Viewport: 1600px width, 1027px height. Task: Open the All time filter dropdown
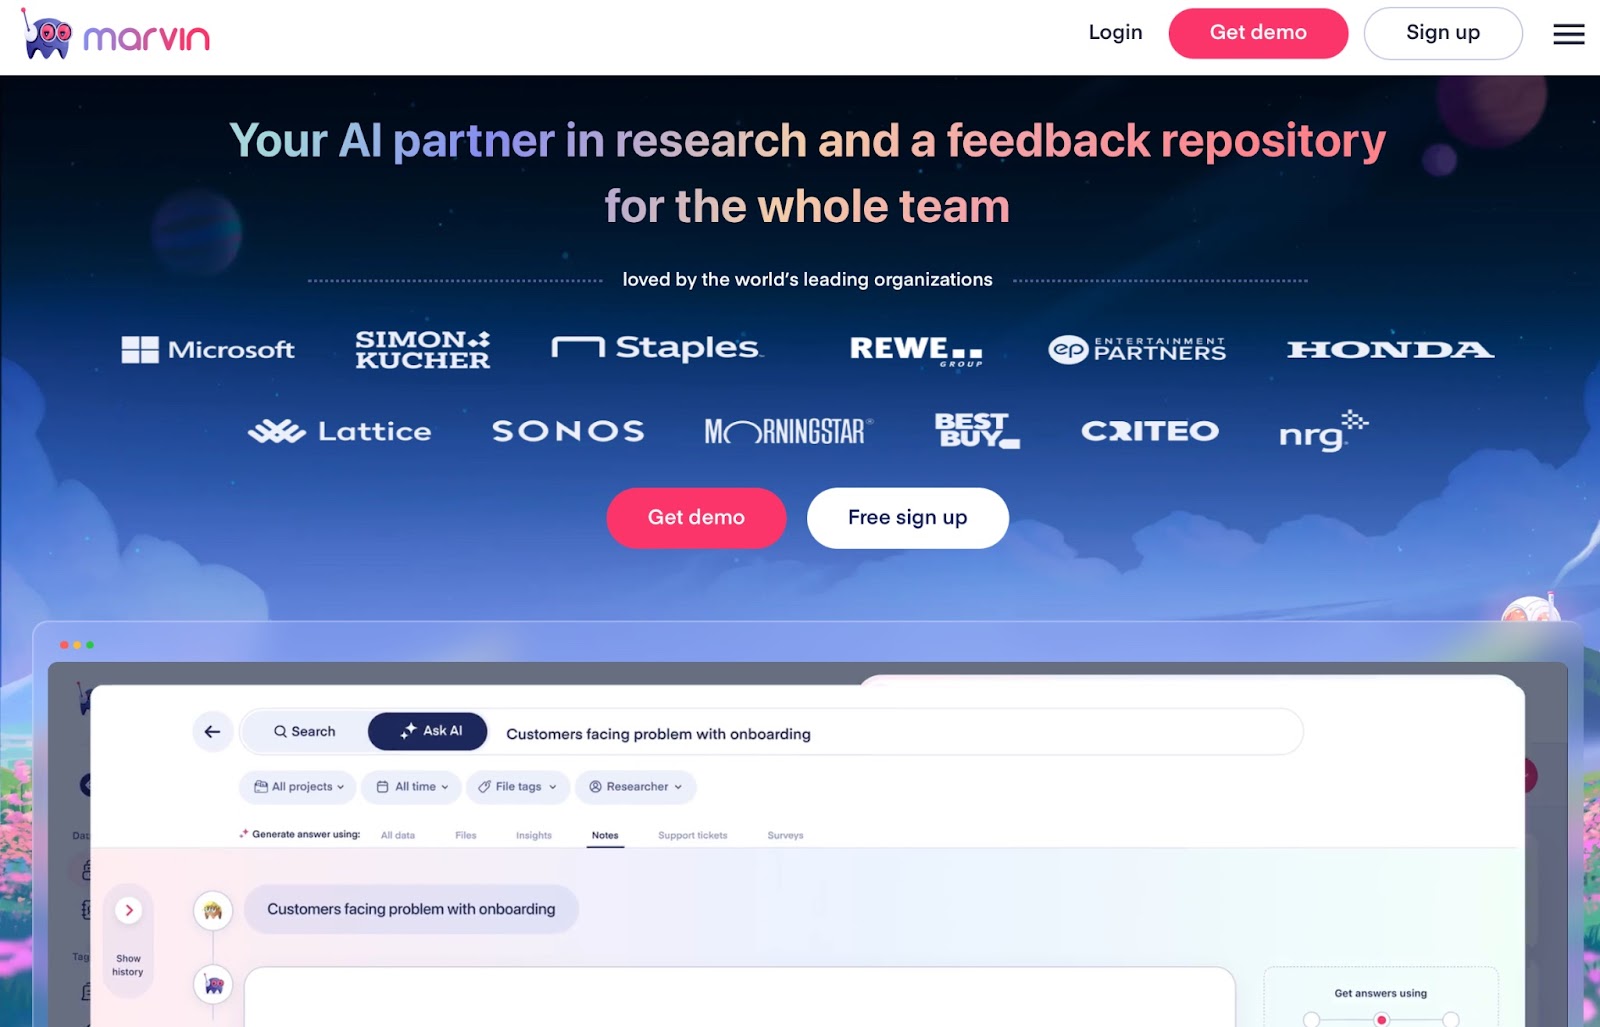coord(411,787)
